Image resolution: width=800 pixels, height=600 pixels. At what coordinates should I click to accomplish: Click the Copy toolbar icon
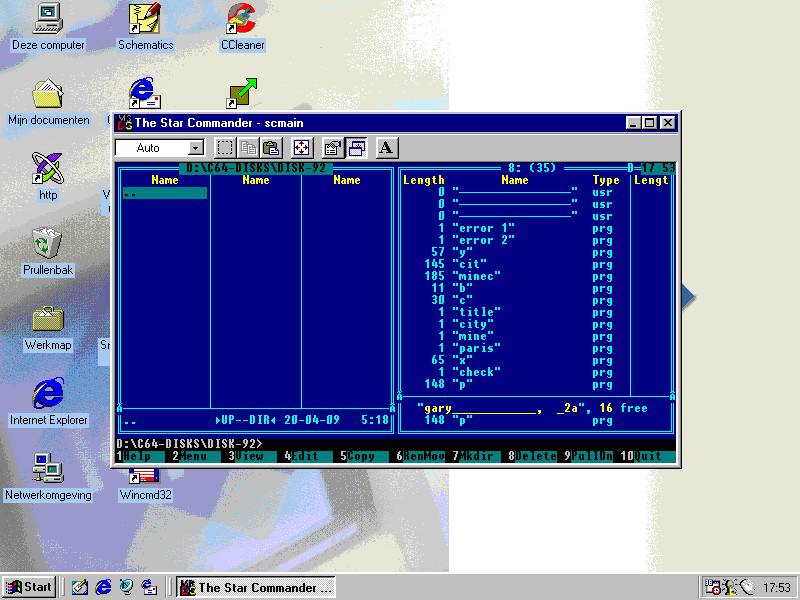coord(248,148)
